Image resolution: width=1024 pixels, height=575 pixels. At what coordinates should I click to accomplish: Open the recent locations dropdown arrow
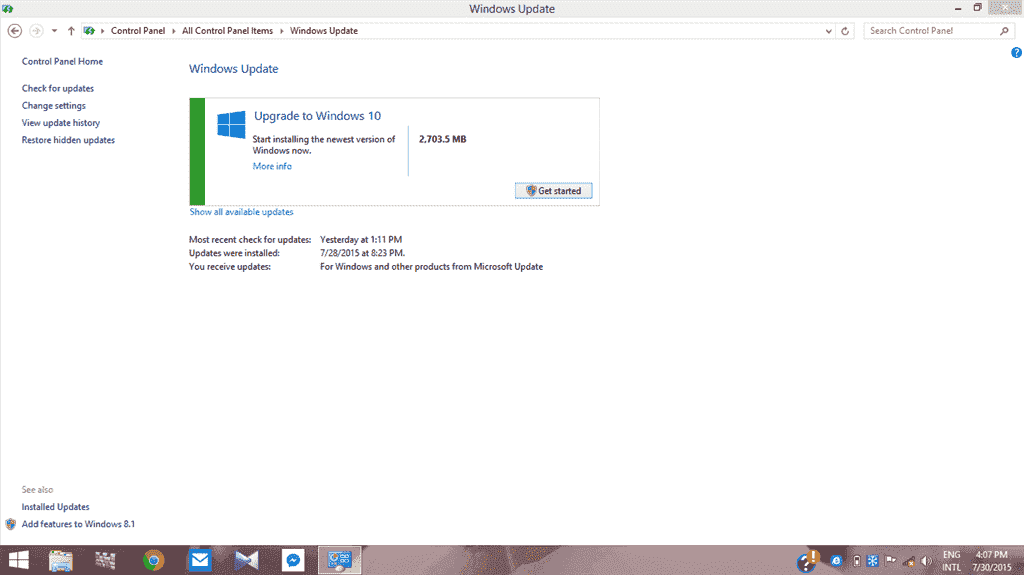pyautogui.click(x=54, y=31)
